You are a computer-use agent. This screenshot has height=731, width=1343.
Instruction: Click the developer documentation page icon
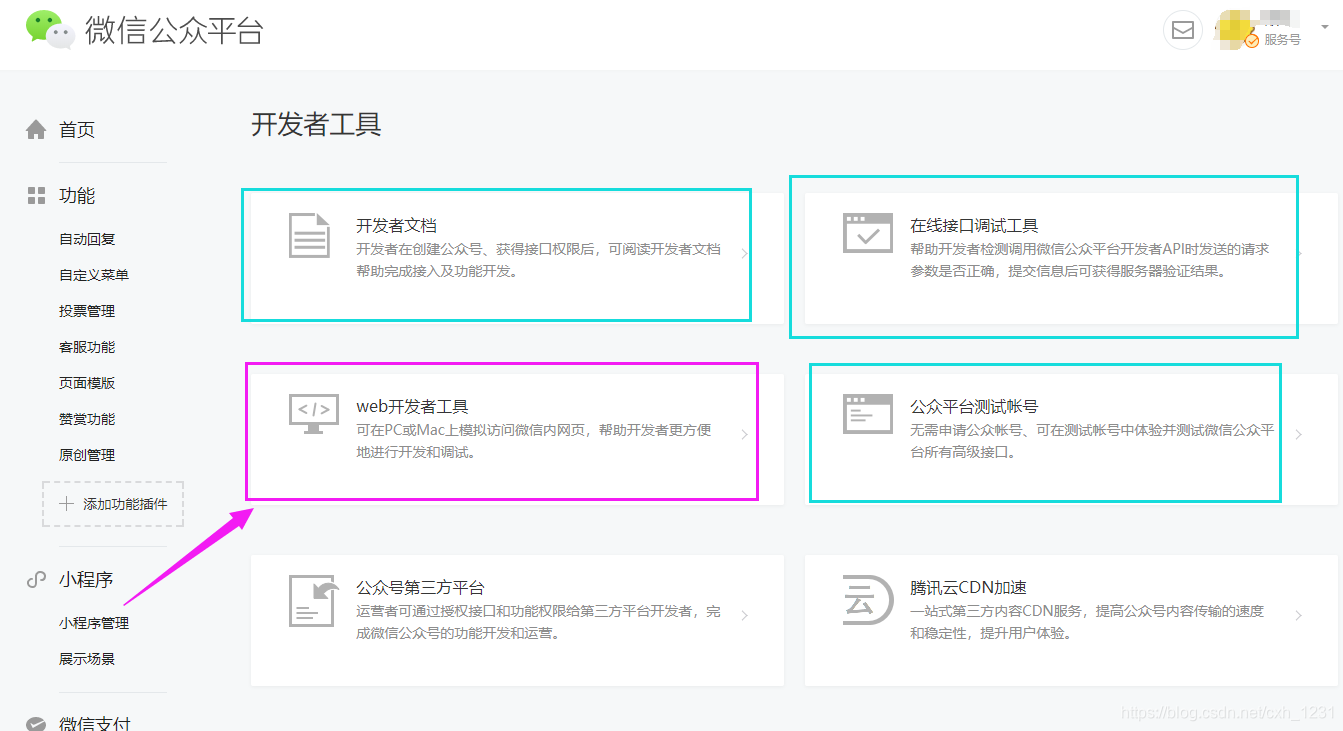tap(309, 236)
